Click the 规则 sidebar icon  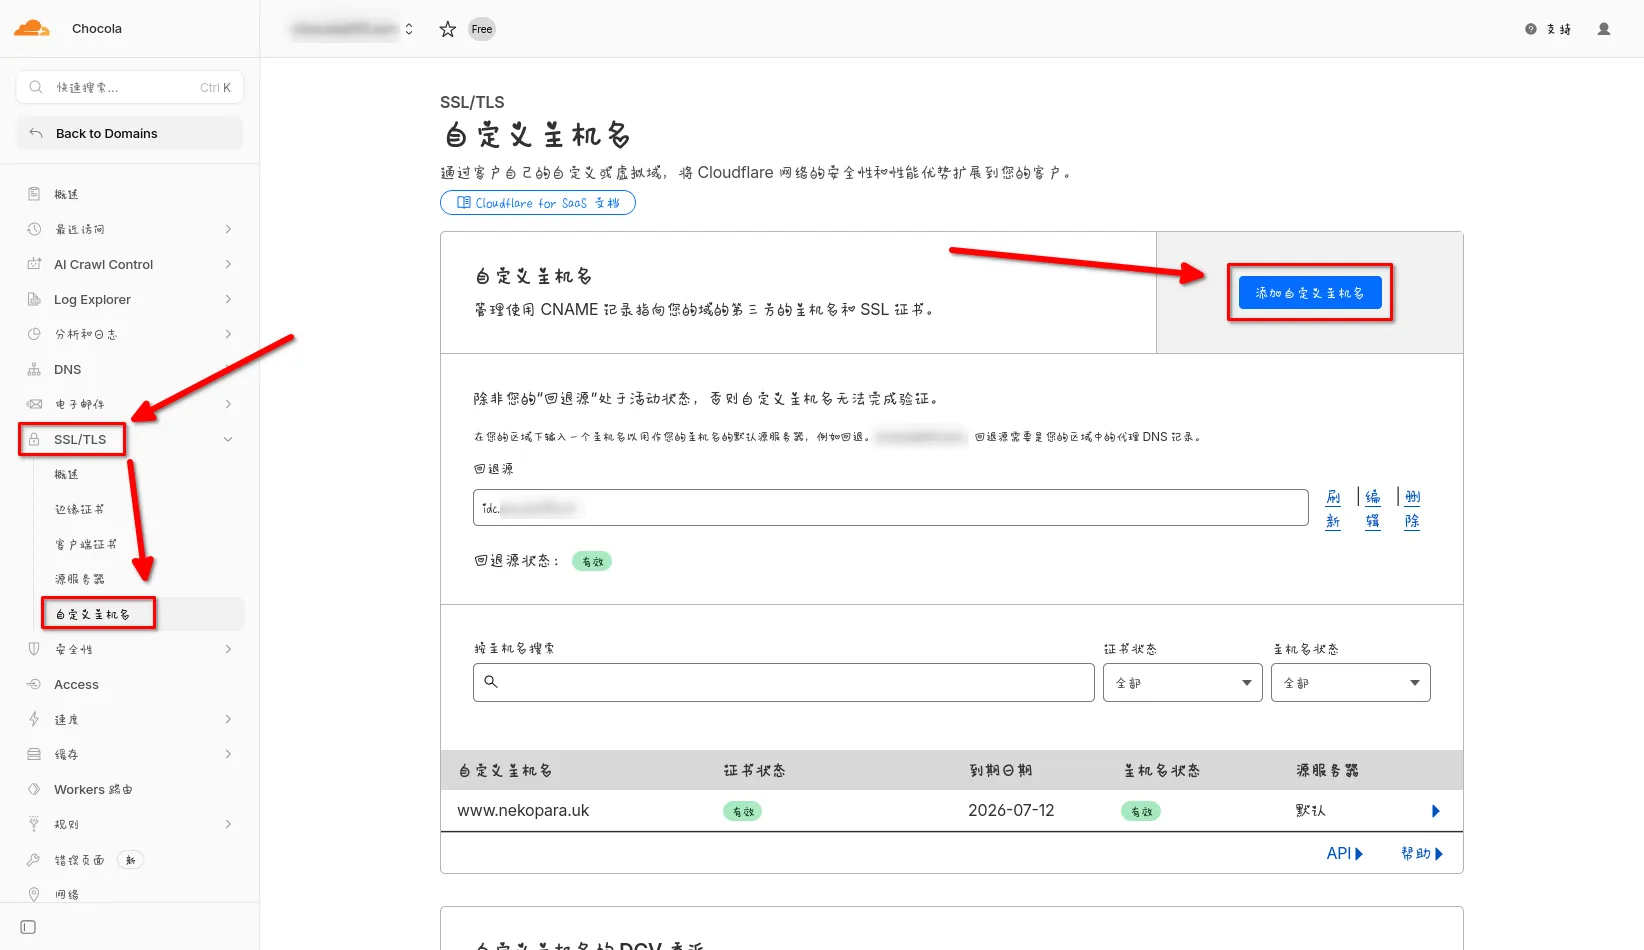click(x=34, y=824)
